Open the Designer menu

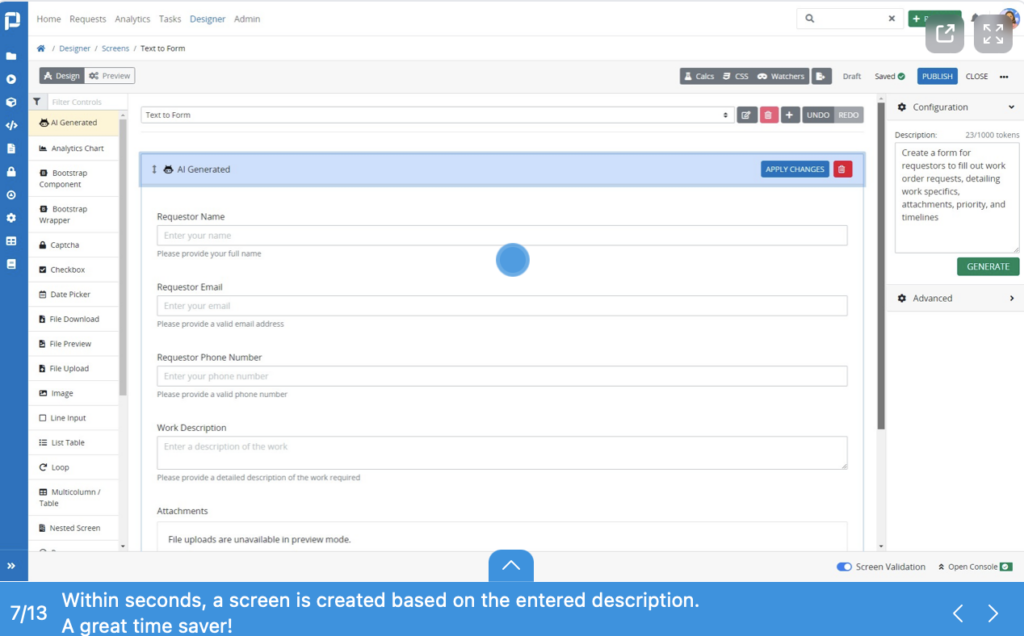click(x=207, y=18)
